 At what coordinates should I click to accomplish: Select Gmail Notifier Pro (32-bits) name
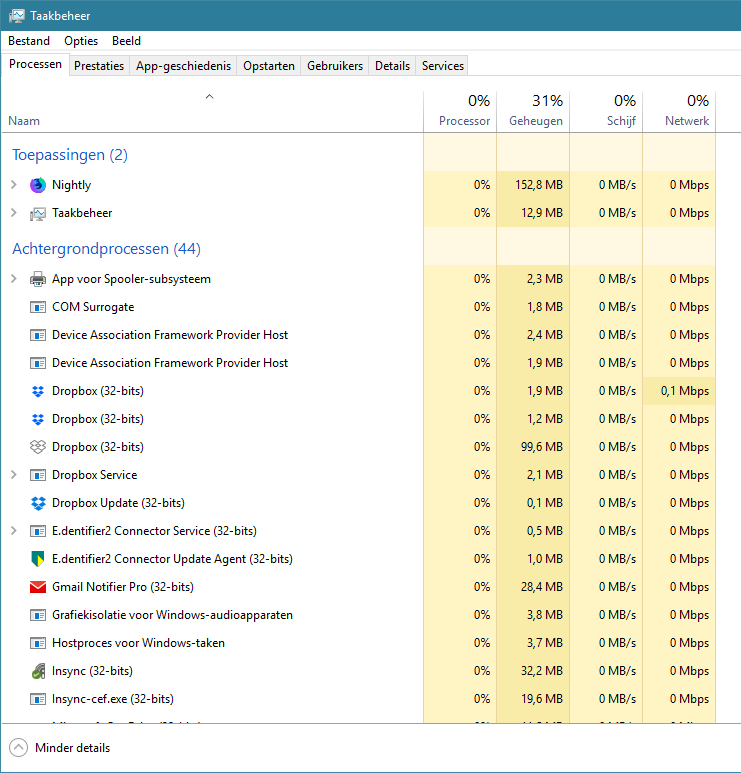pyautogui.click(x=123, y=587)
